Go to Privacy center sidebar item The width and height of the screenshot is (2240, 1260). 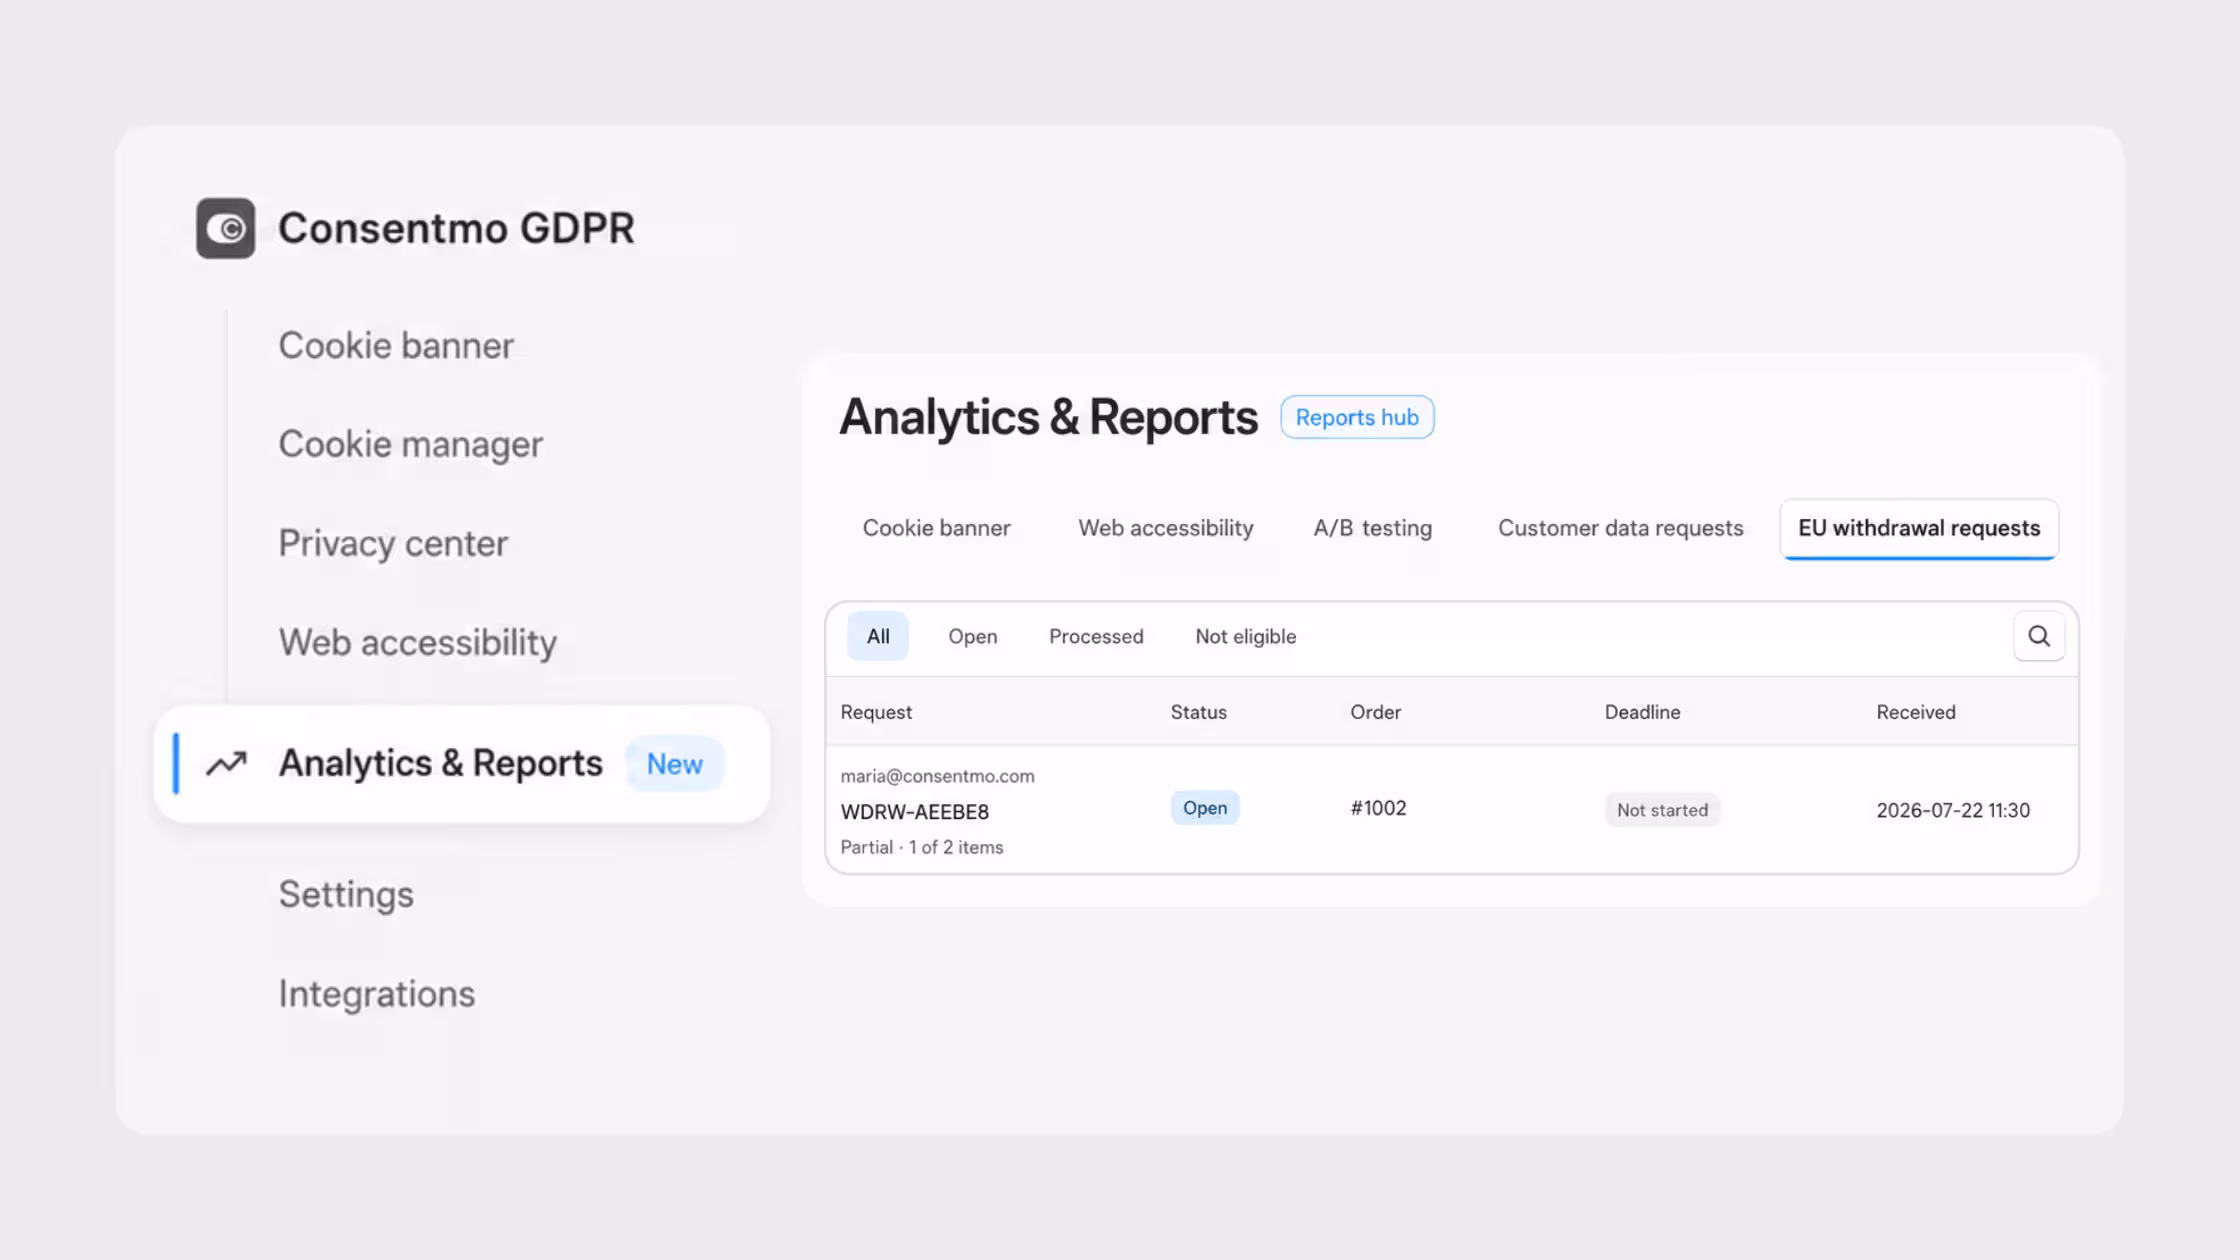point(393,543)
